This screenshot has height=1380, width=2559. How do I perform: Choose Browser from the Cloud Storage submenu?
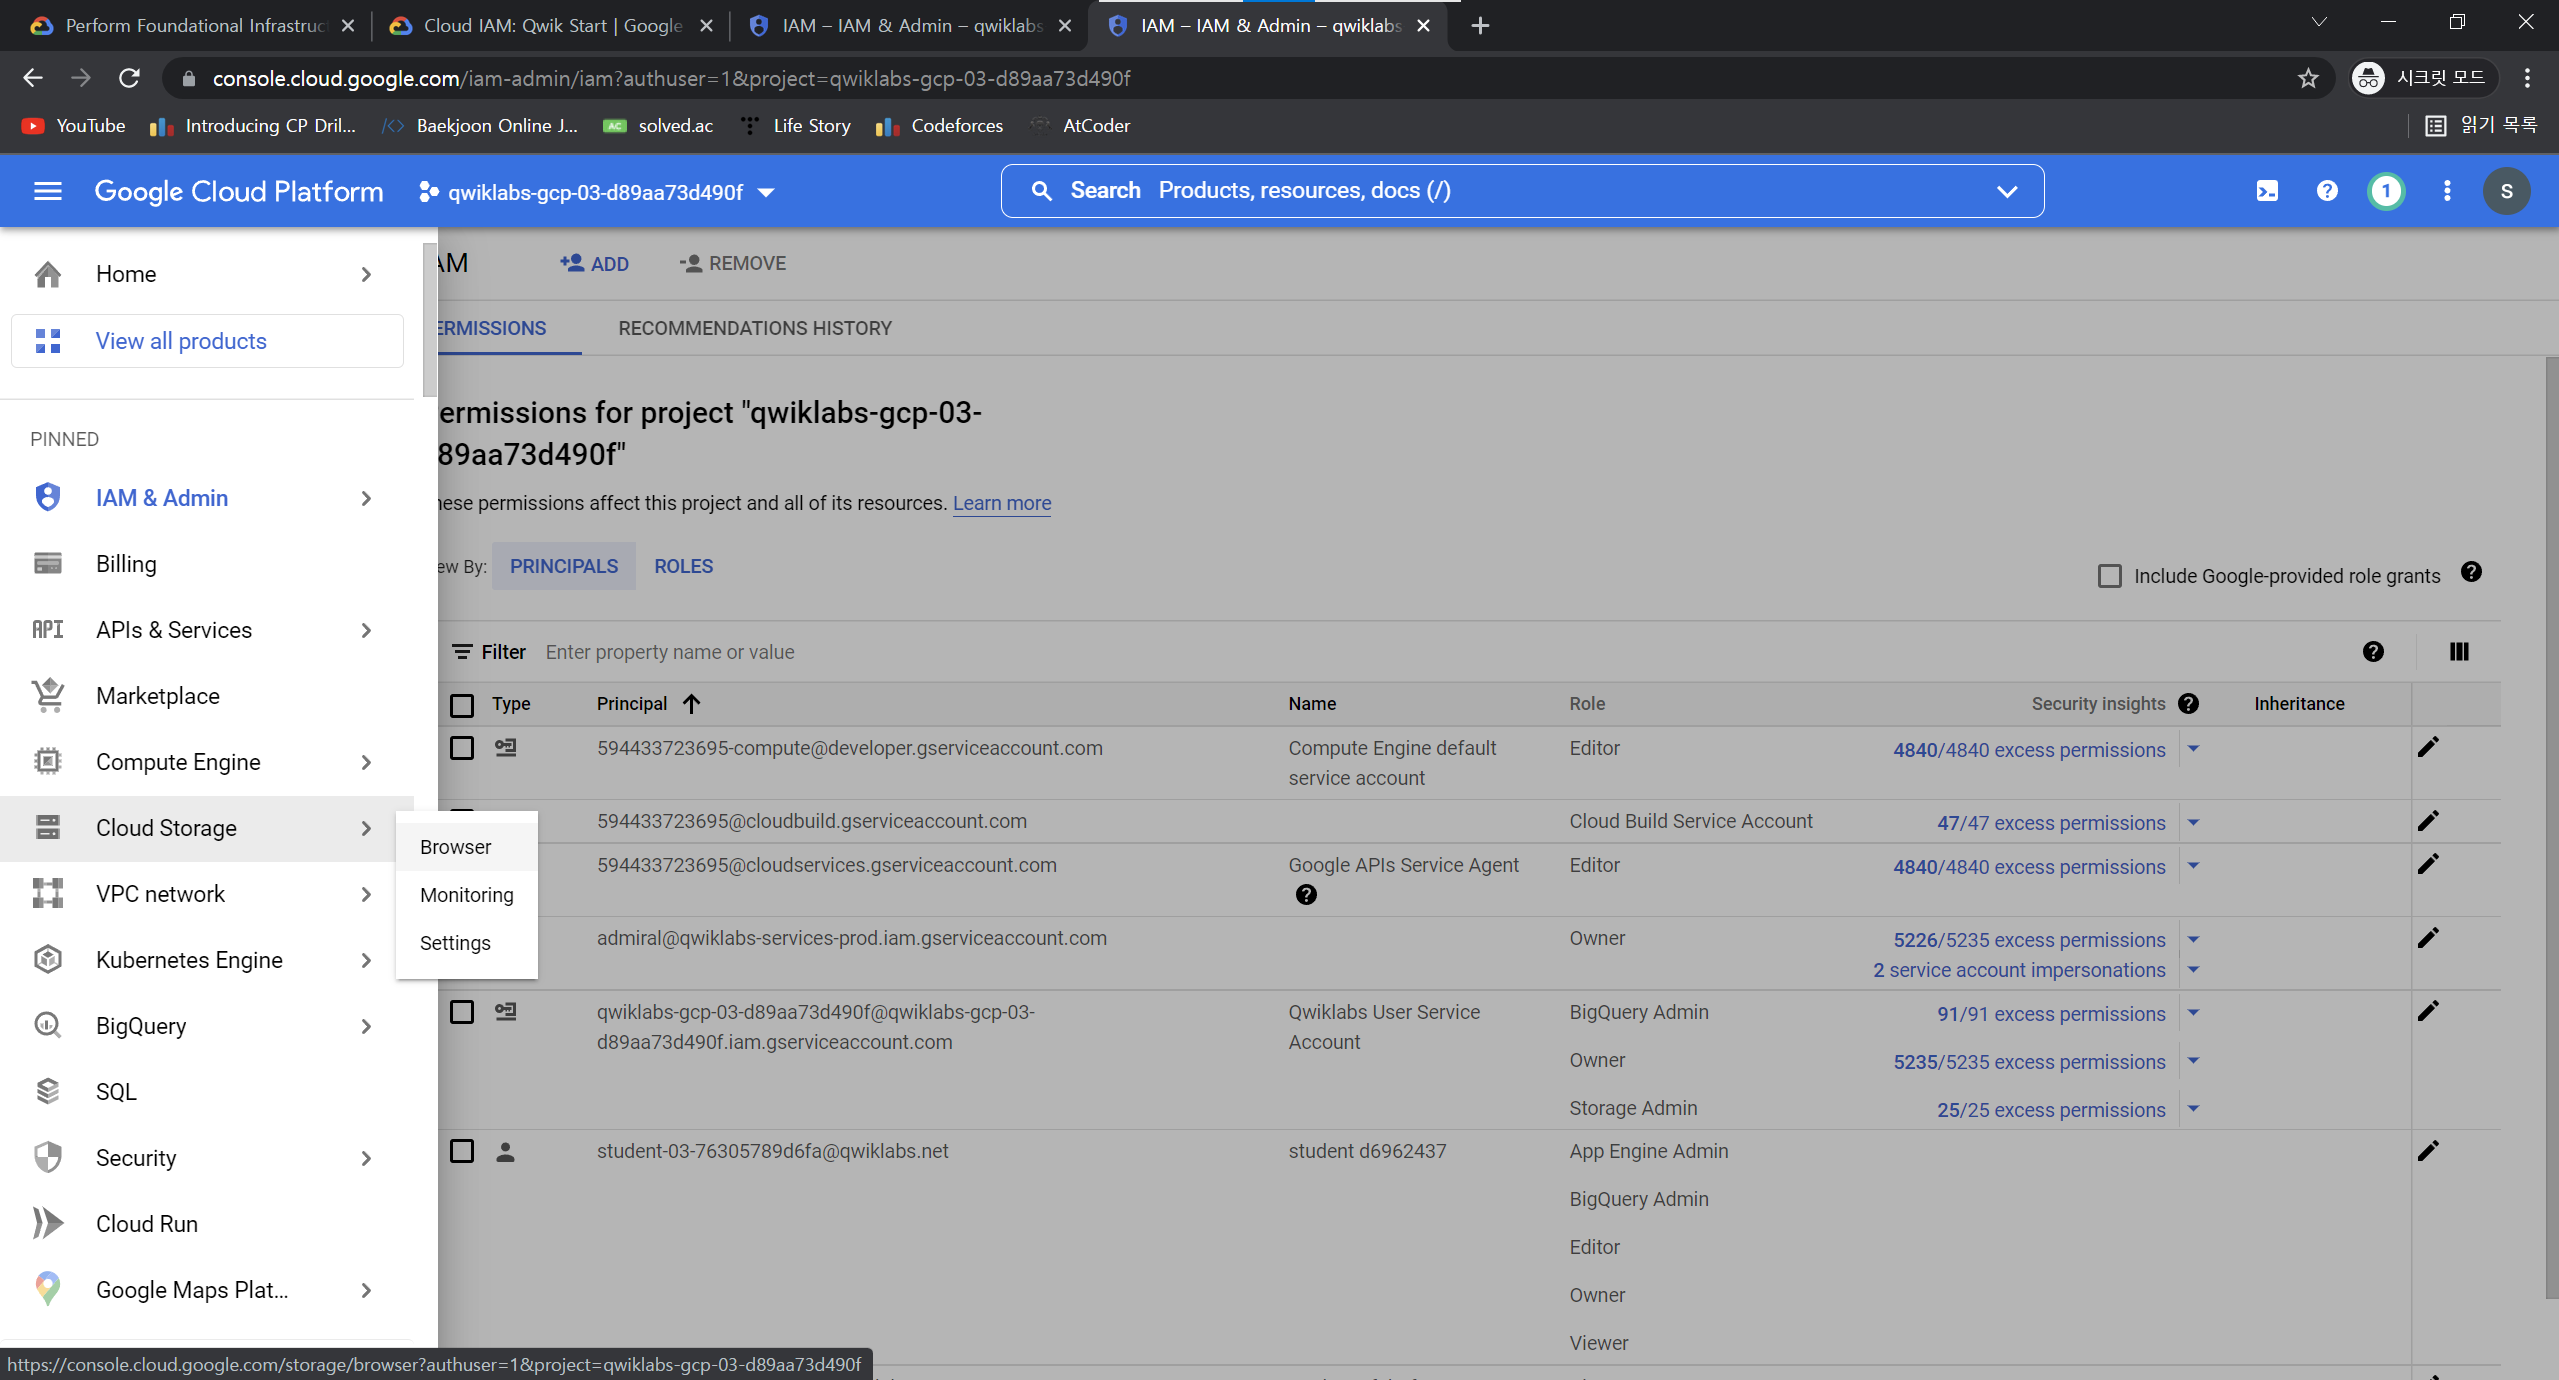pos(456,847)
